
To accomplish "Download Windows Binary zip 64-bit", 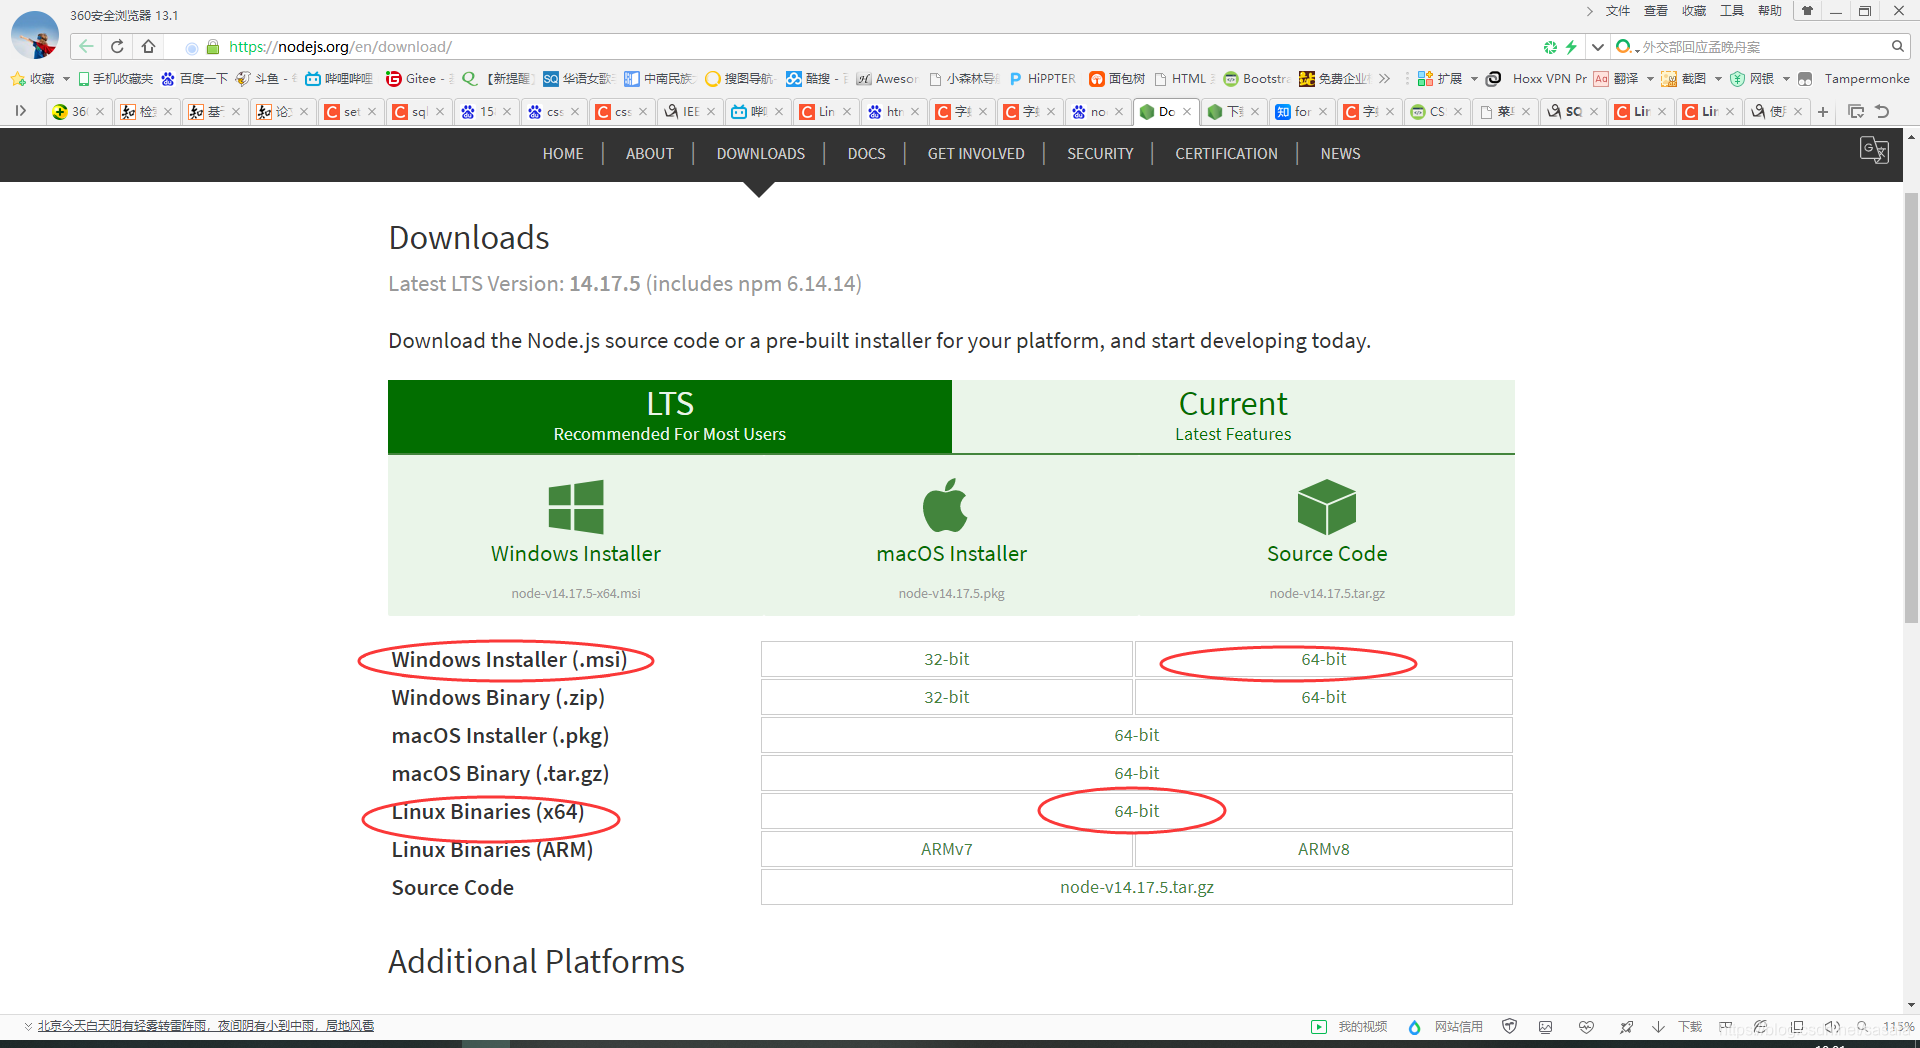I will [x=1323, y=697].
